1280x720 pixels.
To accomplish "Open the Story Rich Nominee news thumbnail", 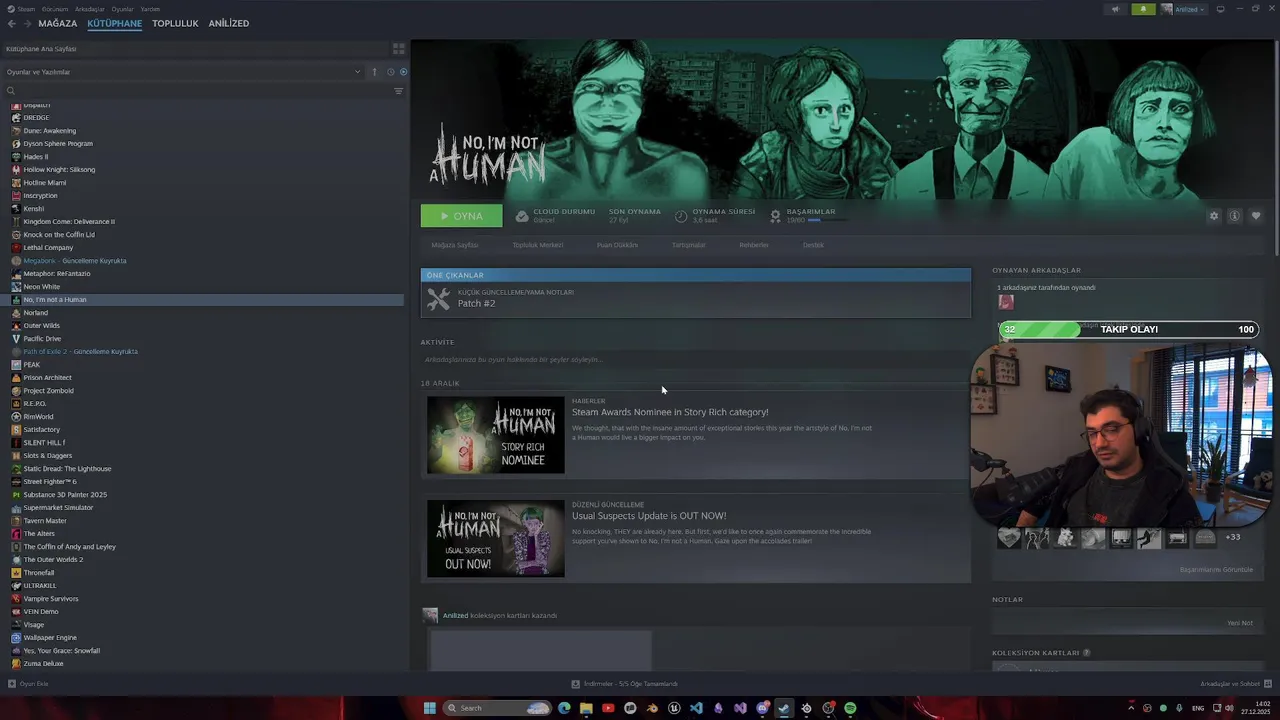I will point(496,435).
